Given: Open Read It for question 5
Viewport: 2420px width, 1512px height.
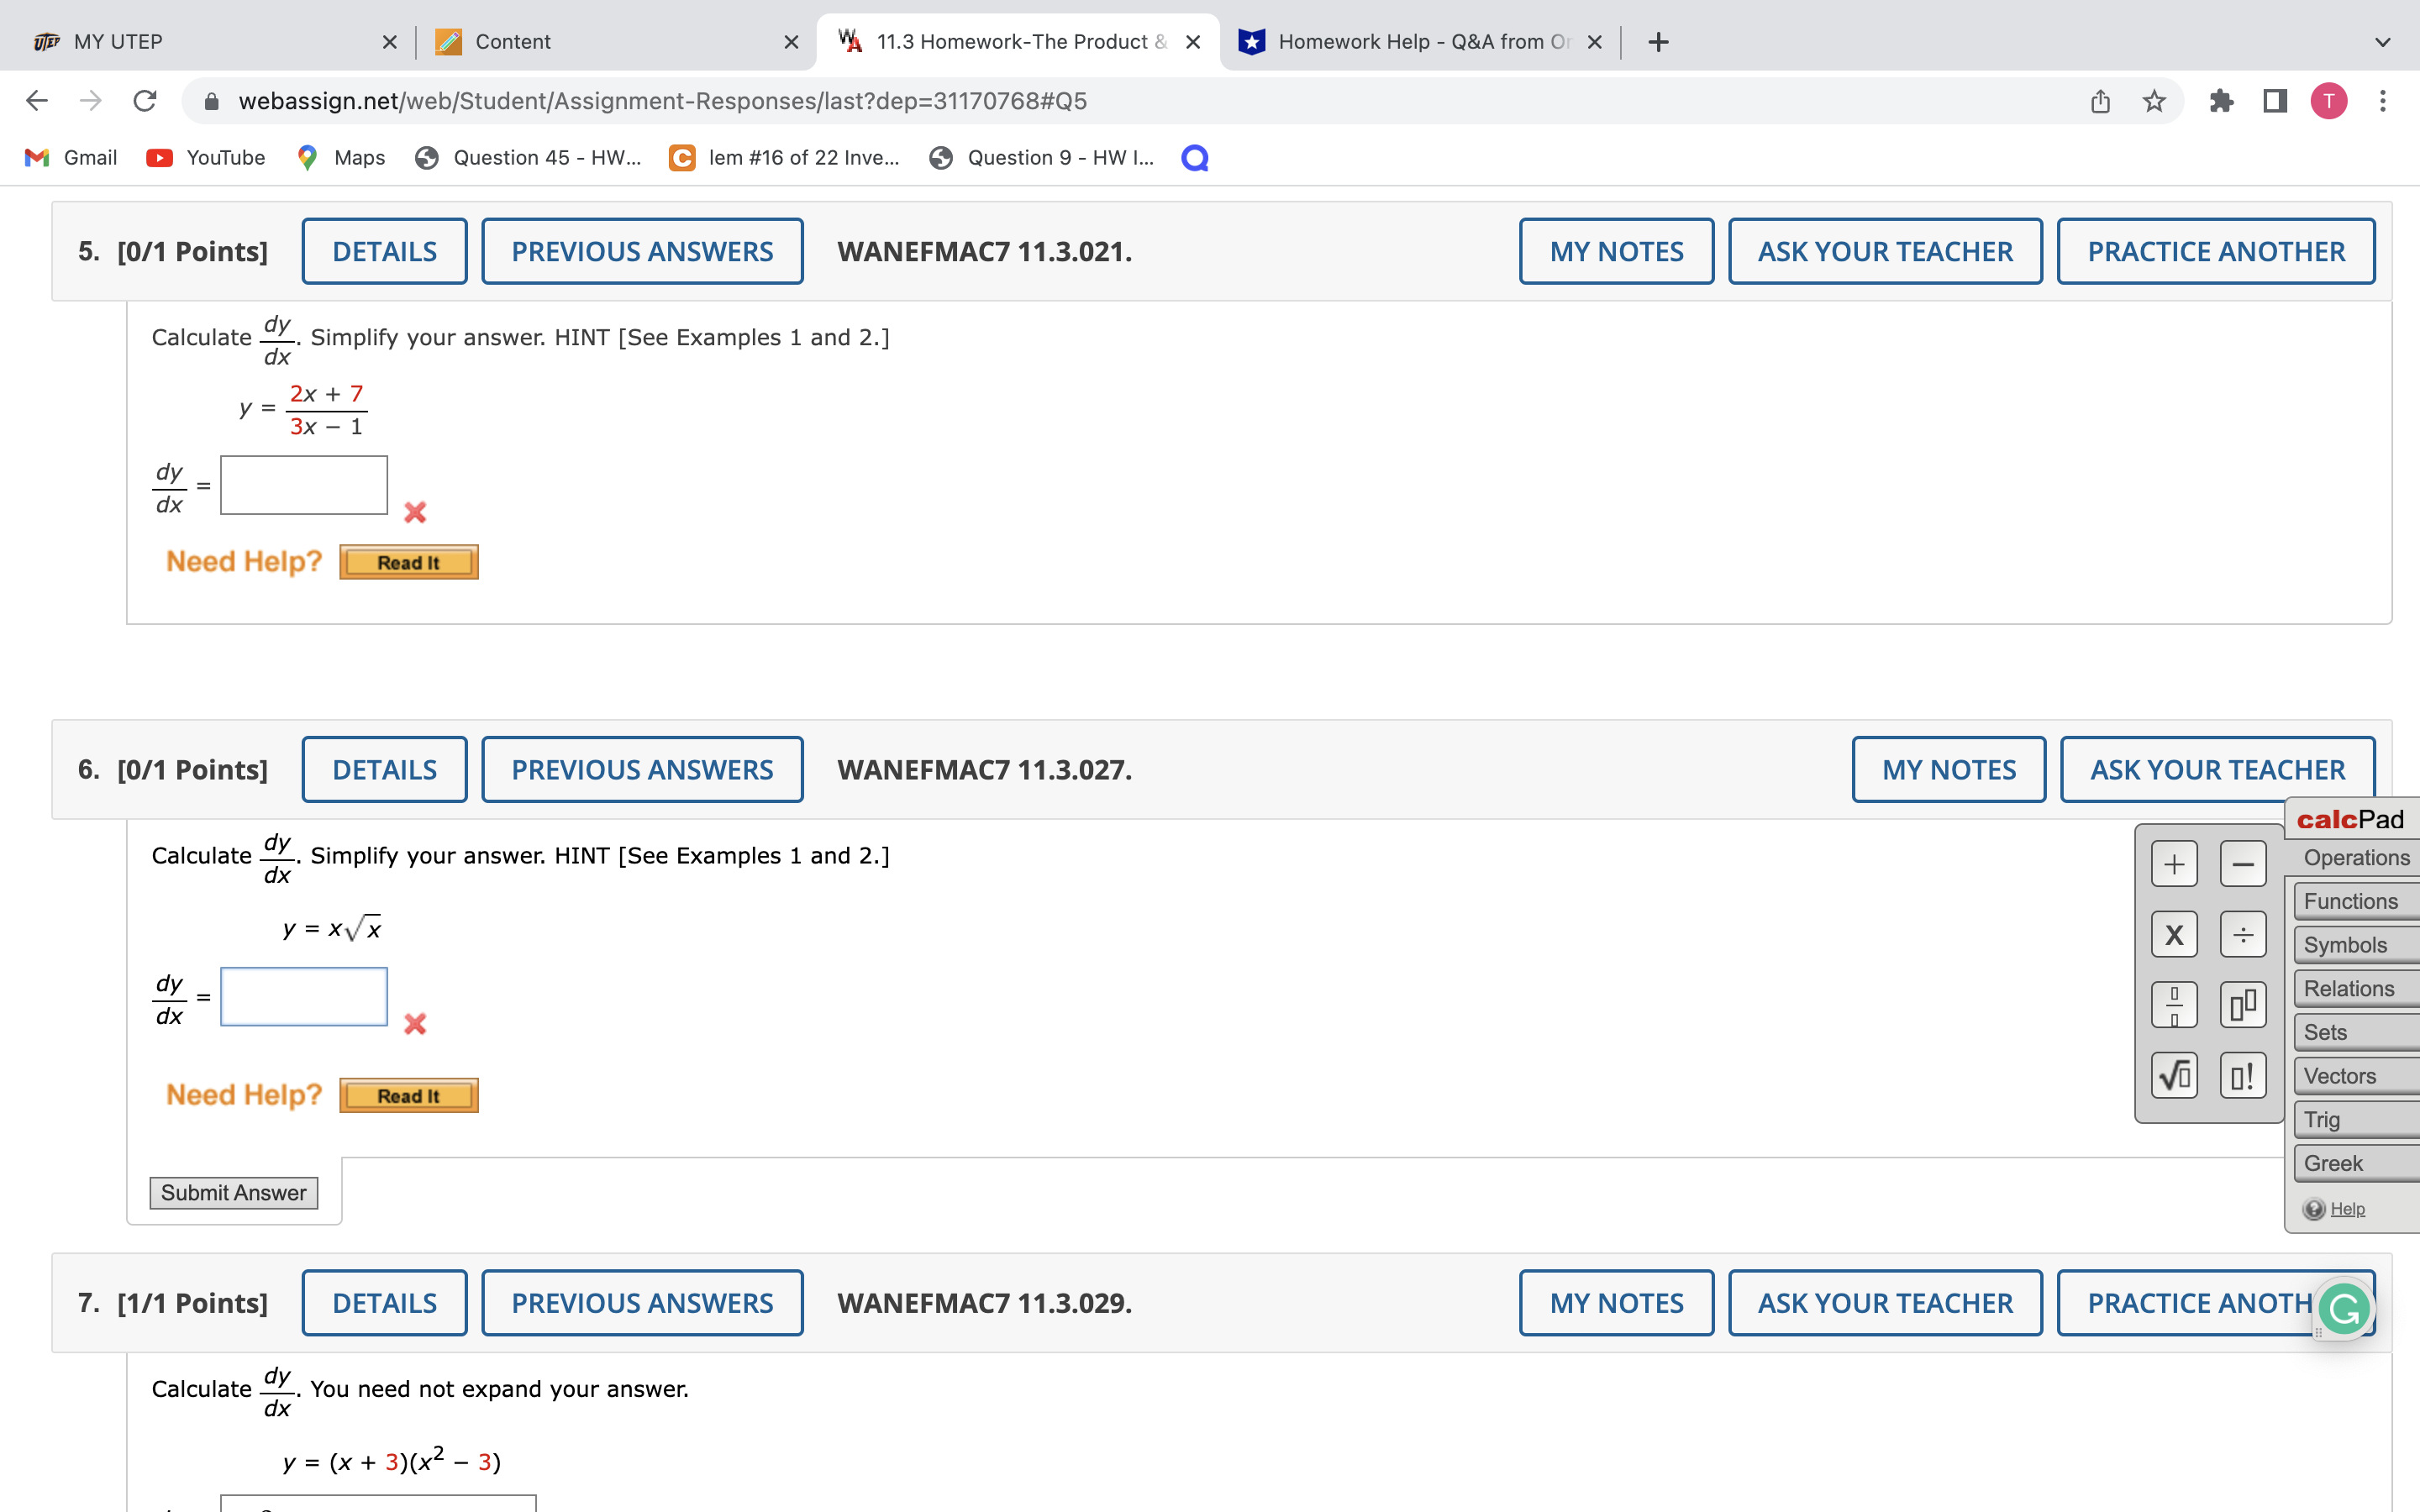Looking at the screenshot, I should coord(408,562).
